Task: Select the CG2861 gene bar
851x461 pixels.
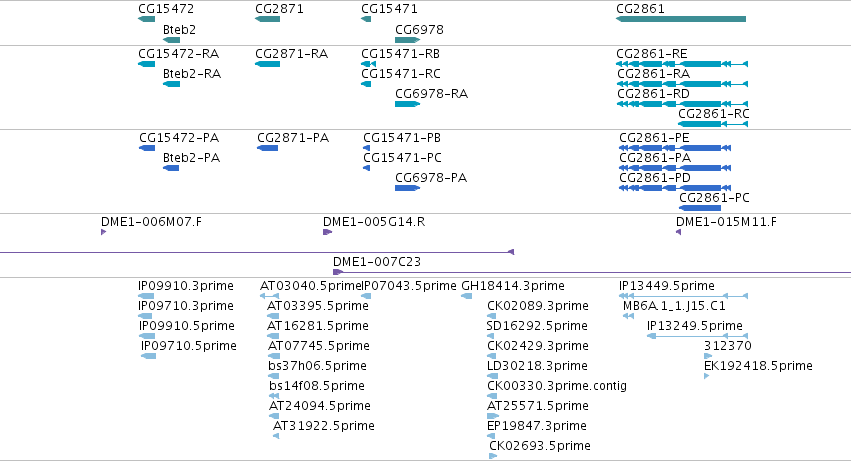Action: tap(681, 19)
